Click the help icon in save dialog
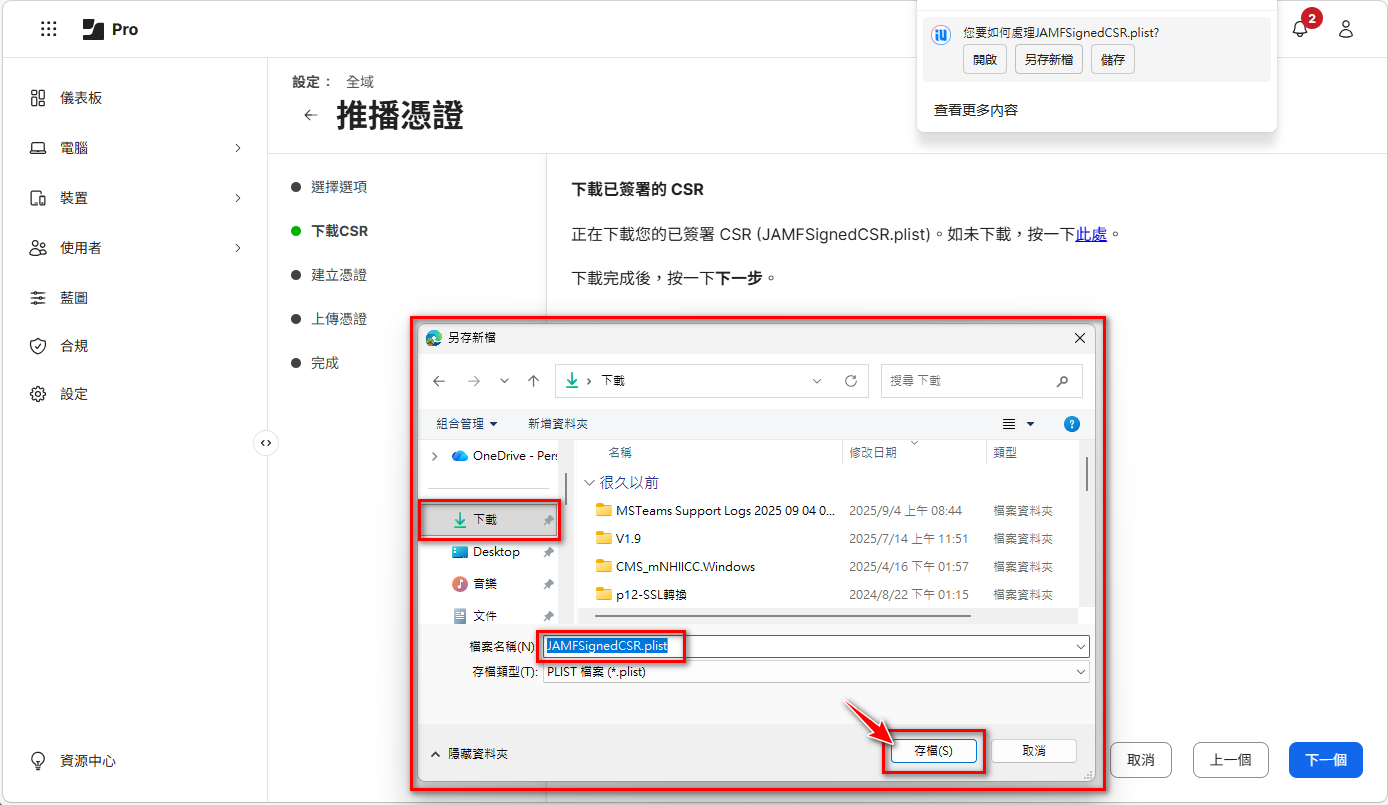 (1071, 424)
